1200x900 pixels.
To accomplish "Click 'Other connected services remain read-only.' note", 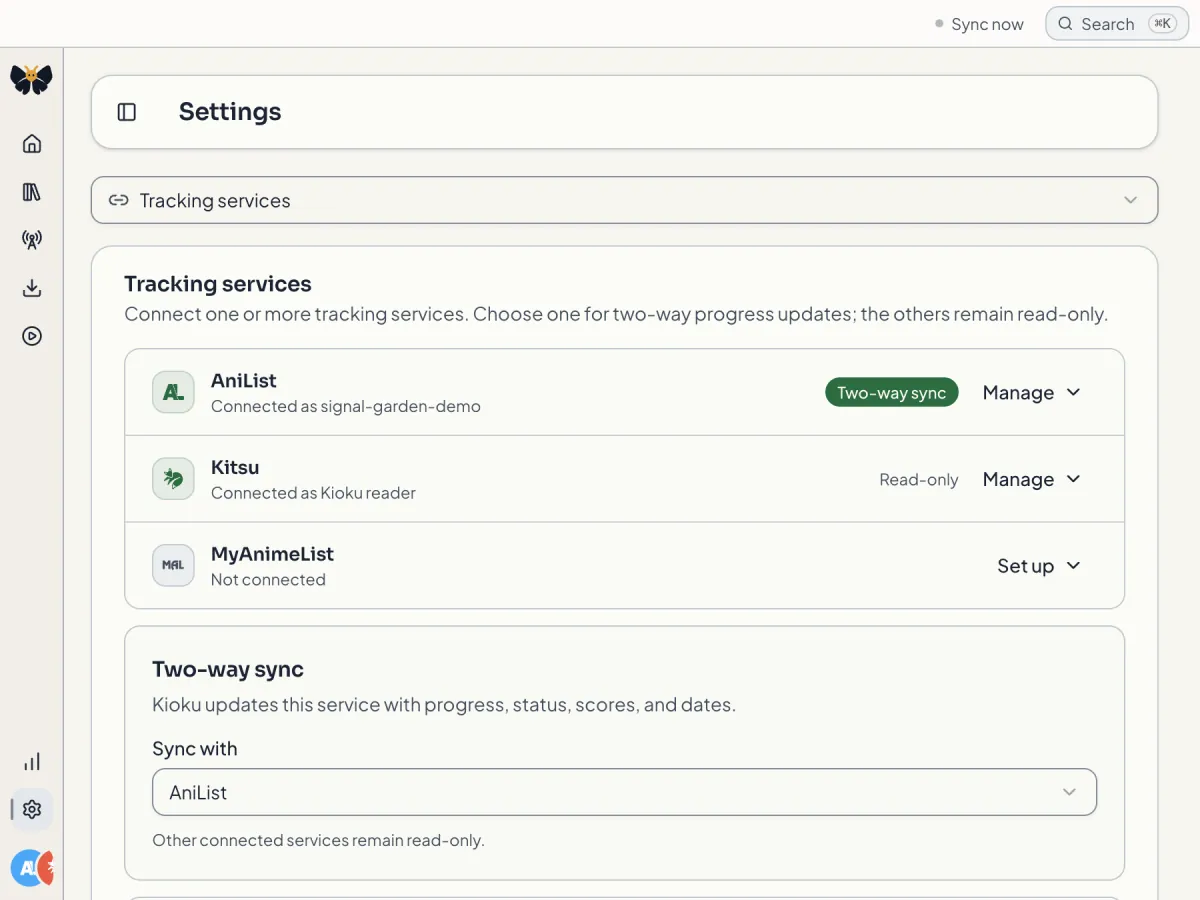I will [318, 840].
